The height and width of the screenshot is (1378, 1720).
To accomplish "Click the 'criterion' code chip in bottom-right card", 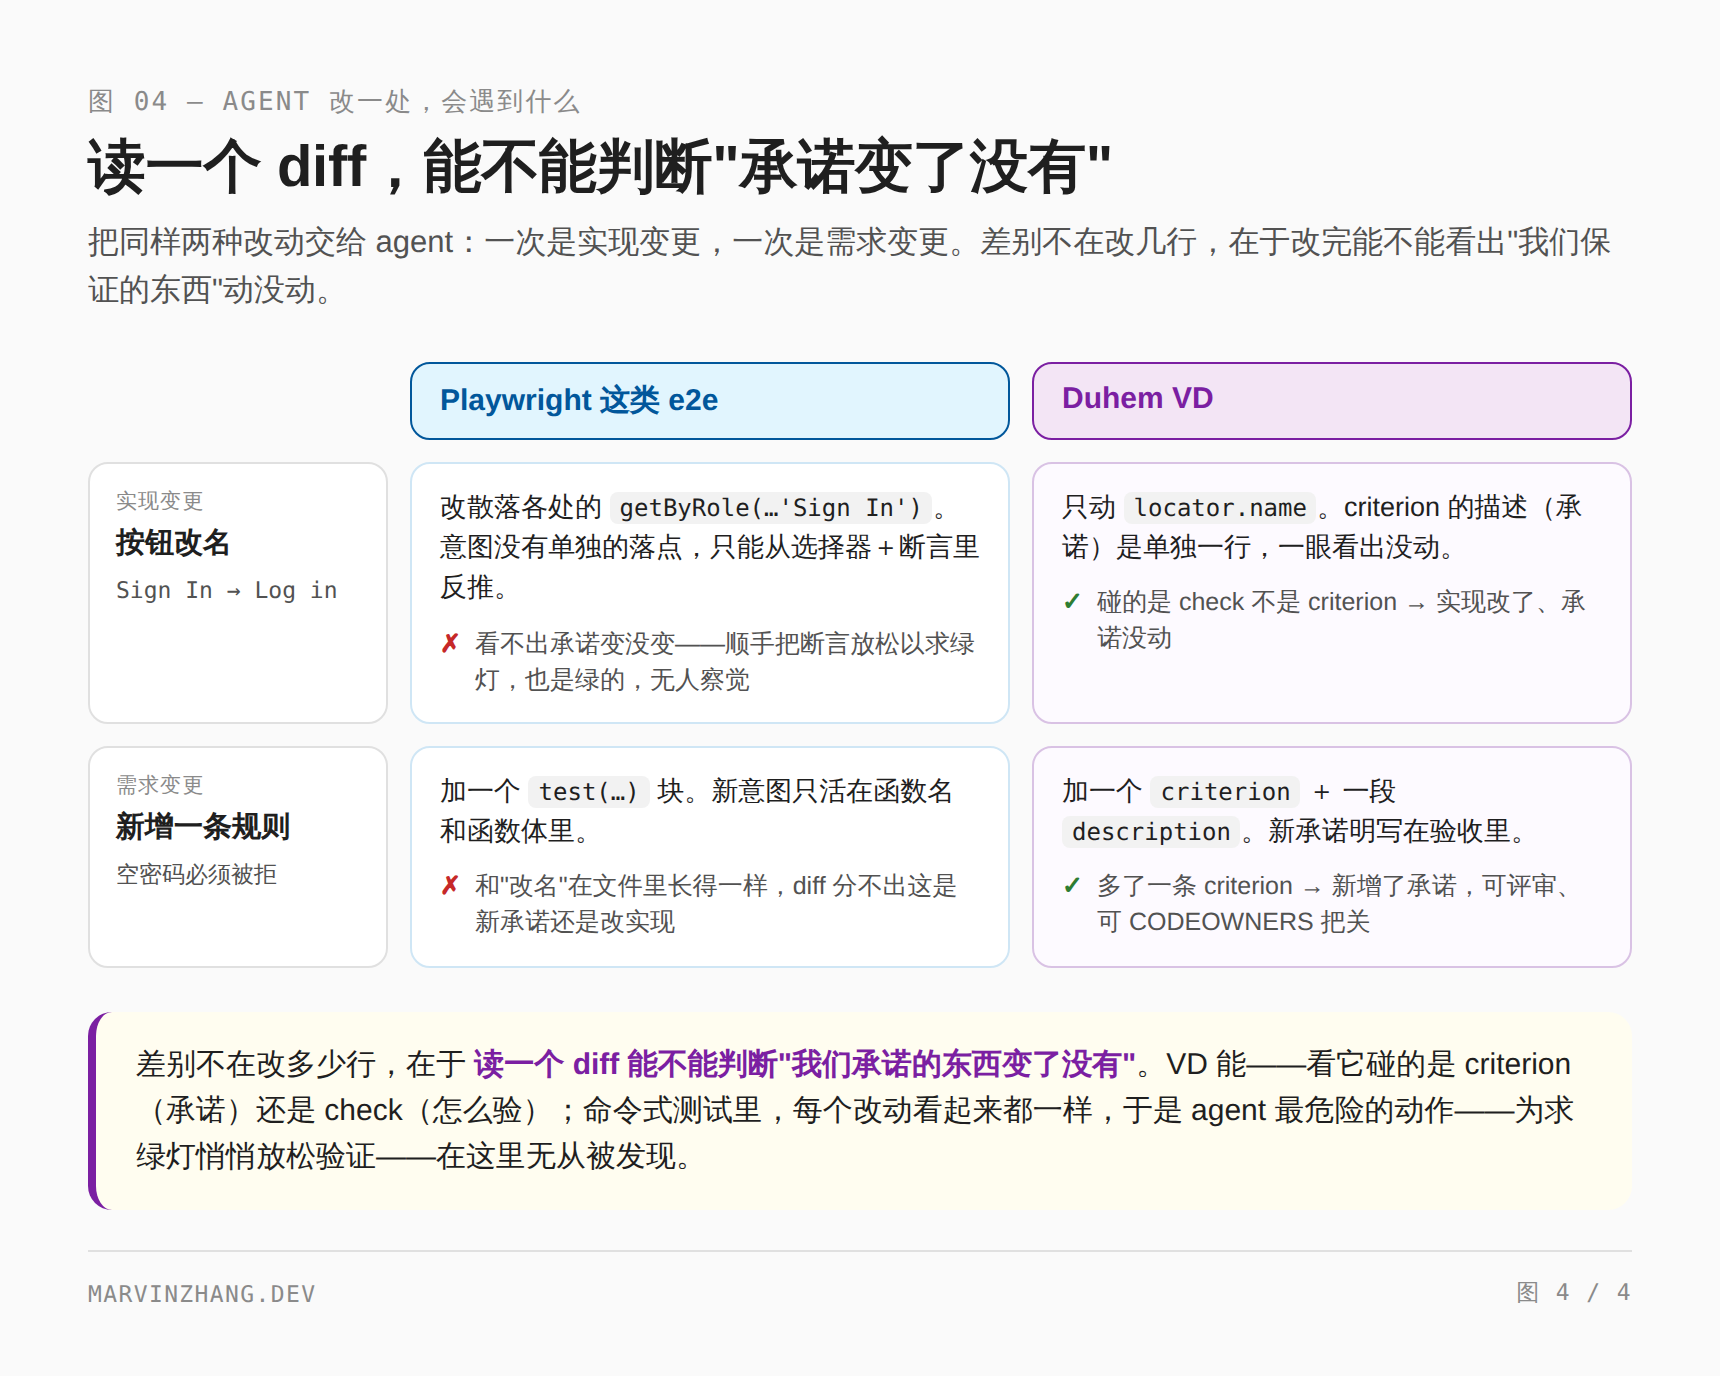I will tap(1225, 792).
